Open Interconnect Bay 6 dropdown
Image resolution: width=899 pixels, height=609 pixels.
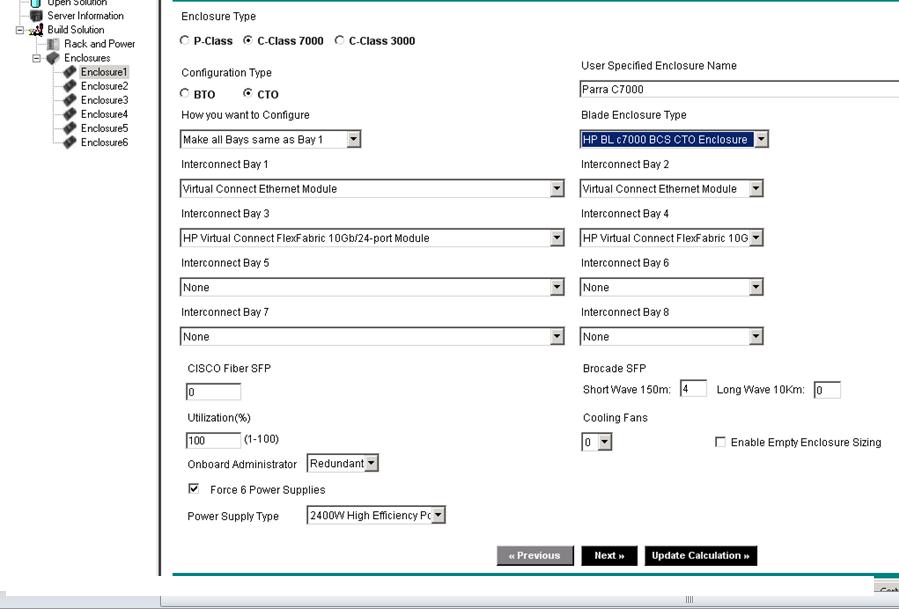pos(671,287)
